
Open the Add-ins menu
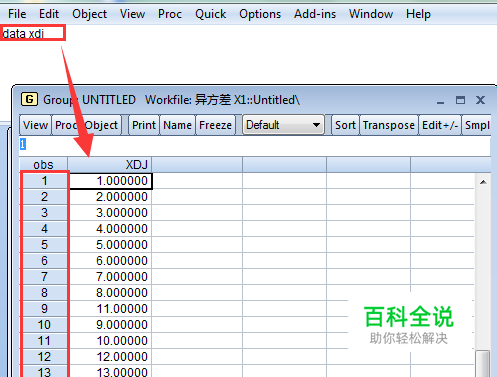coord(315,14)
